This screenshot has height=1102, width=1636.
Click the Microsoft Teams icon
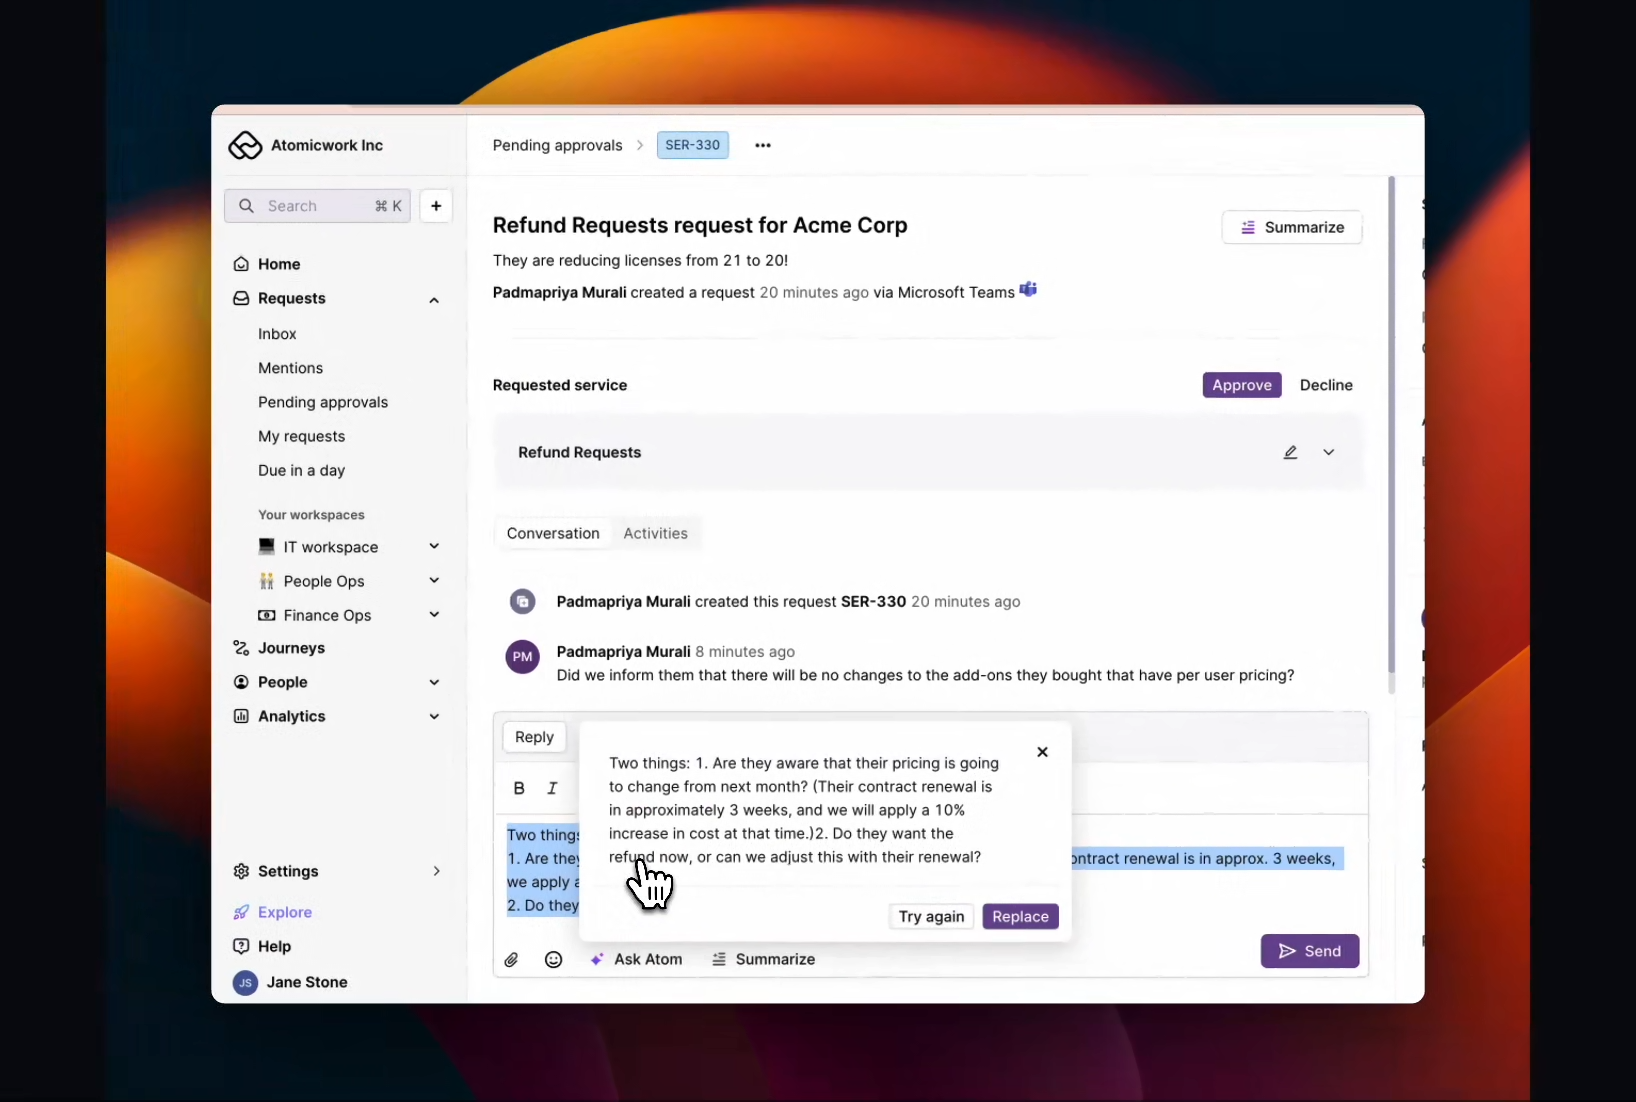click(1028, 290)
